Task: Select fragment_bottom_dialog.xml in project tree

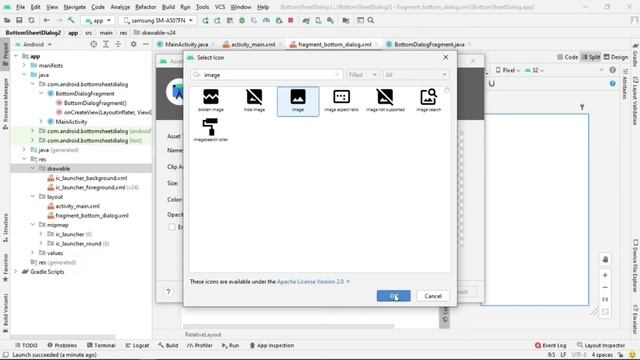Action: (92, 216)
